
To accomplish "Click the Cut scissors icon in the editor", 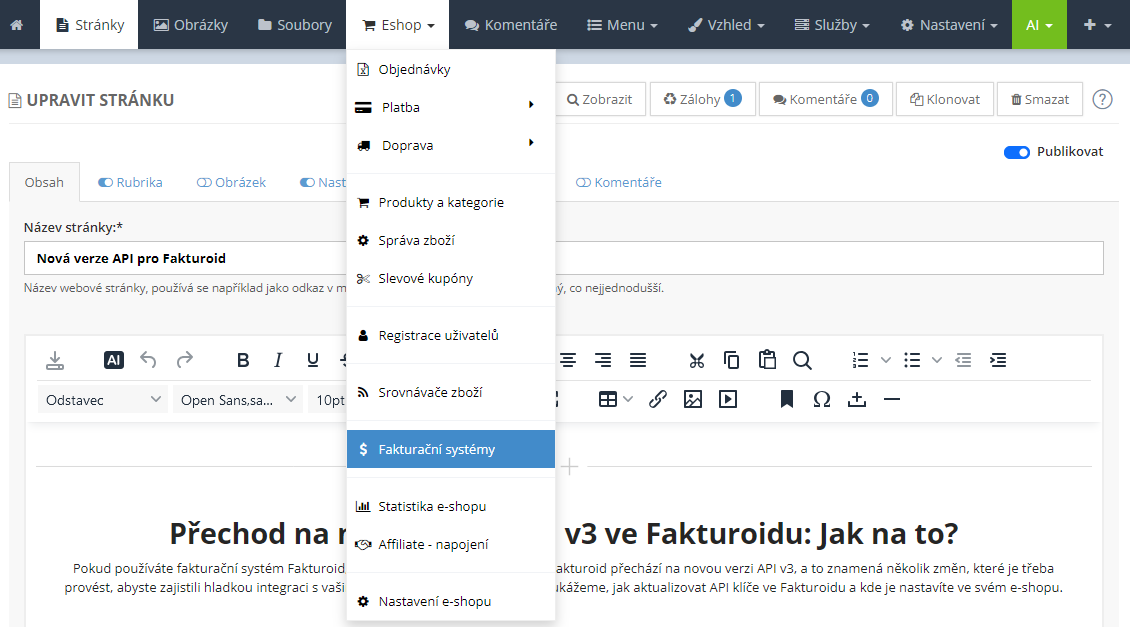I will (697, 360).
